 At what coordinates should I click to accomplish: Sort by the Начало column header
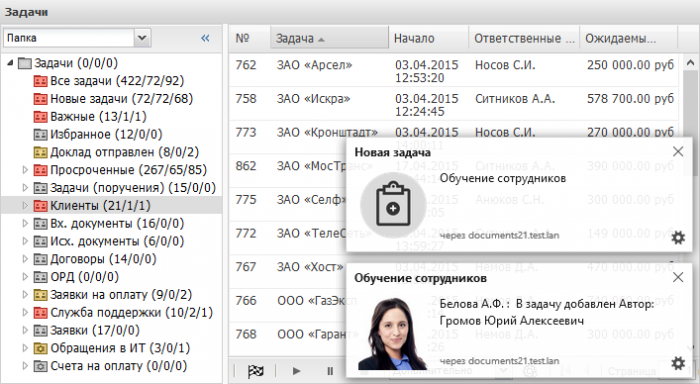428,38
